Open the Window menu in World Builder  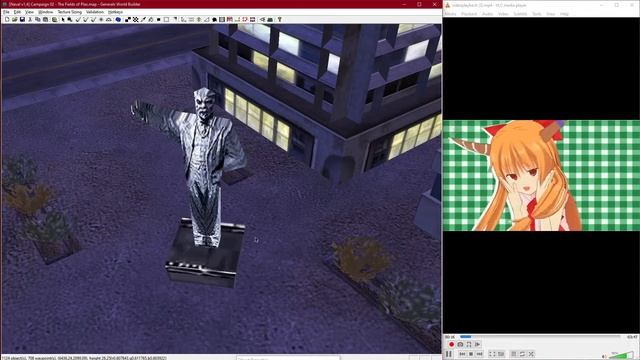[x=45, y=12]
